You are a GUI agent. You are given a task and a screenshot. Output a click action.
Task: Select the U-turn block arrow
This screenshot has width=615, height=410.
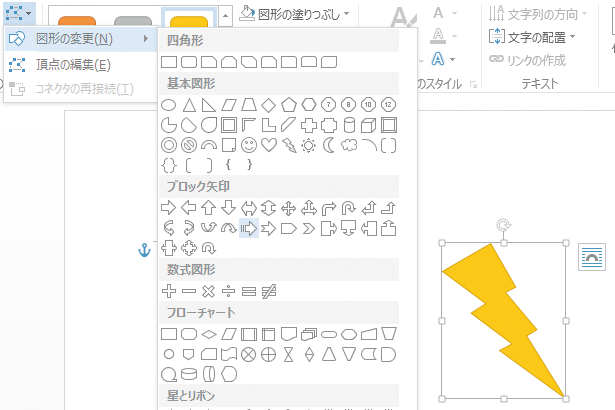coord(349,208)
